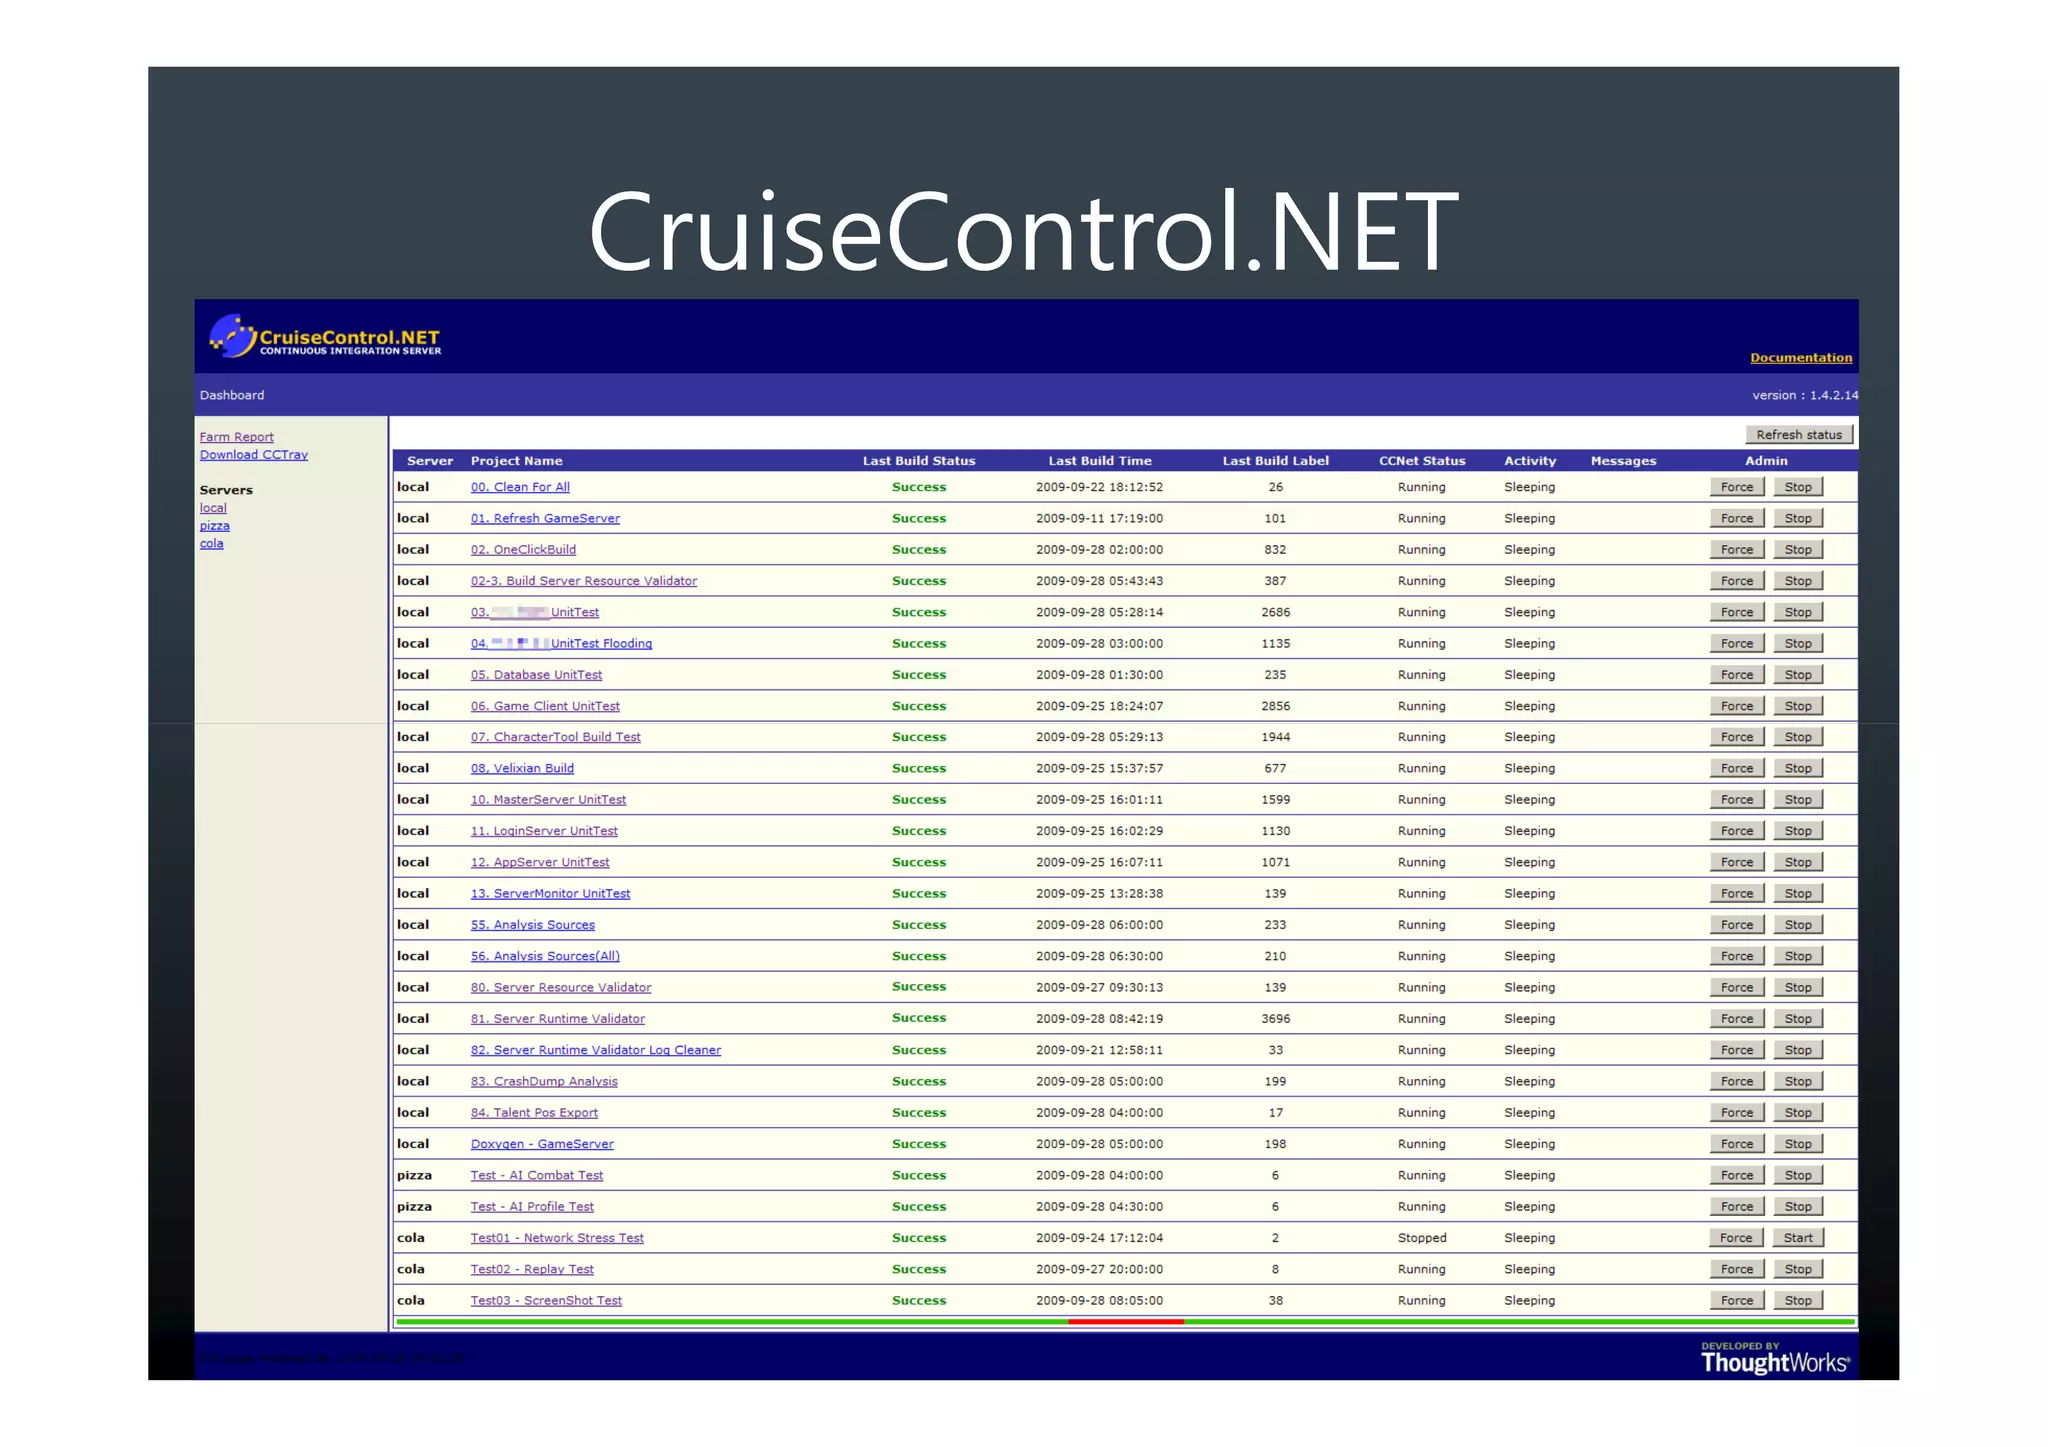Image resolution: width=2048 pixels, height=1447 pixels.
Task: Force build for 08. Velixian Build
Action: tap(1737, 769)
